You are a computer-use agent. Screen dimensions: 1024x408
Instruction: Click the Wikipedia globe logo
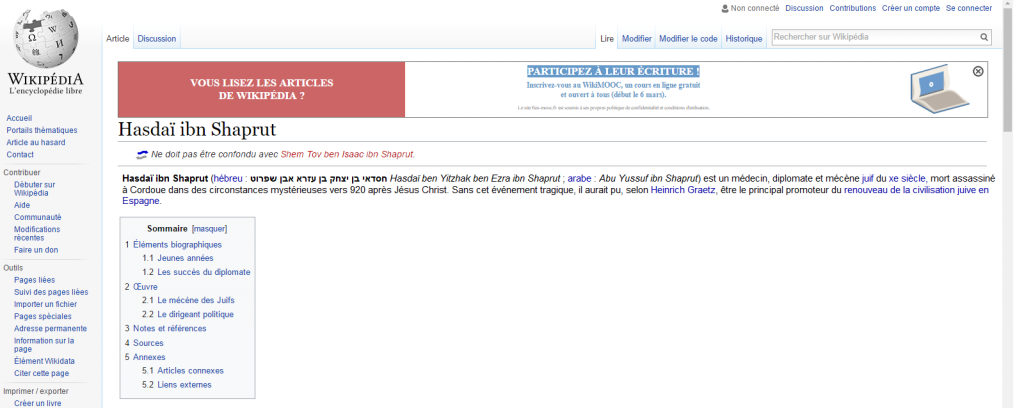coord(46,38)
